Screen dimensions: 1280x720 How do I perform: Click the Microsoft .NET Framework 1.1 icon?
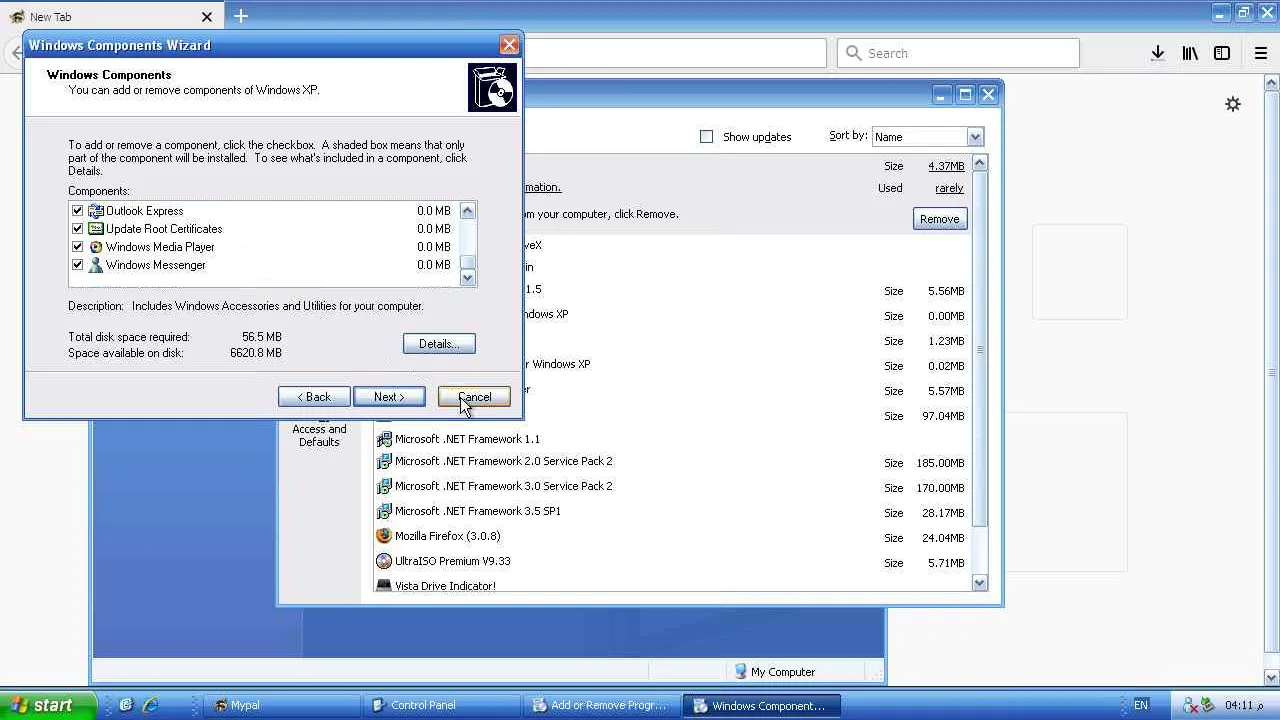(384, 439)
